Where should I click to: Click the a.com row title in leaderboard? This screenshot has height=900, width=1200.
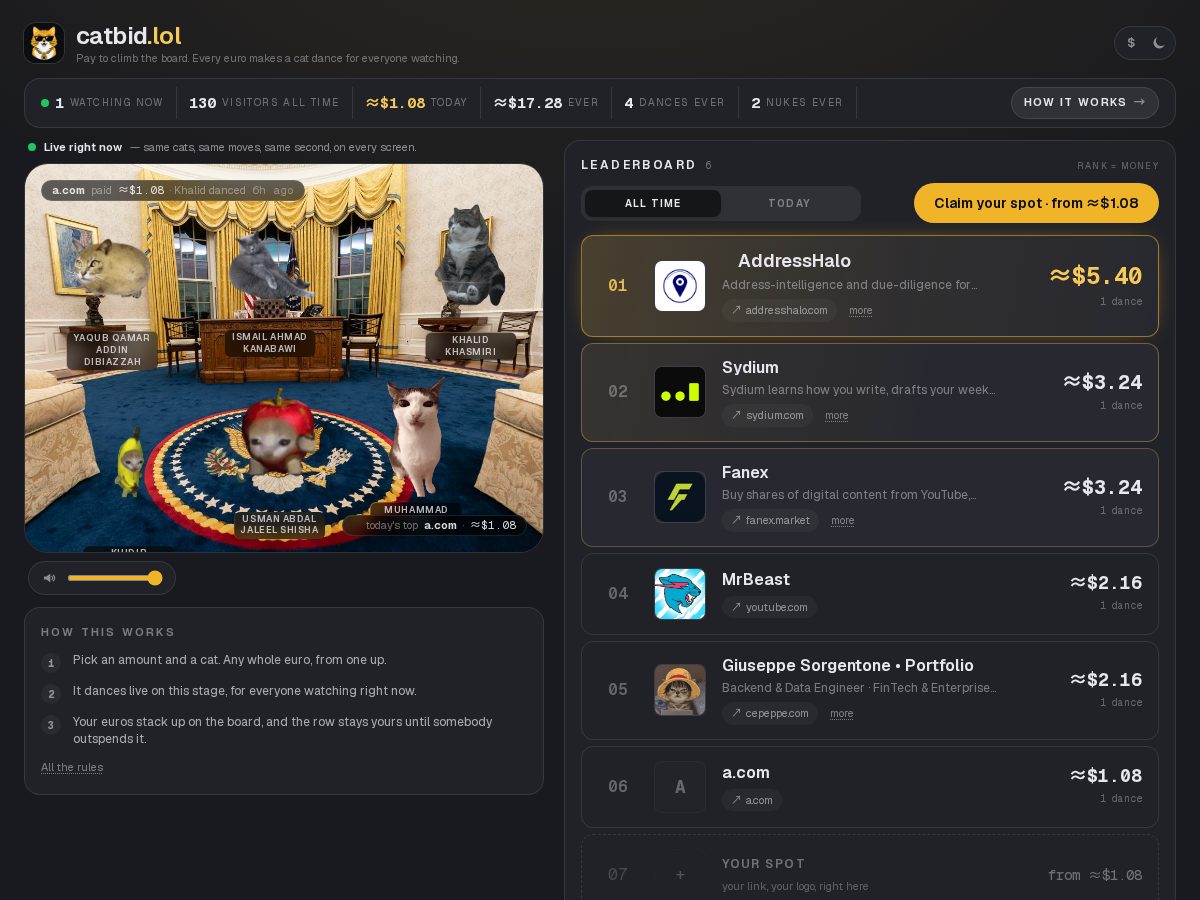(746, 772)
